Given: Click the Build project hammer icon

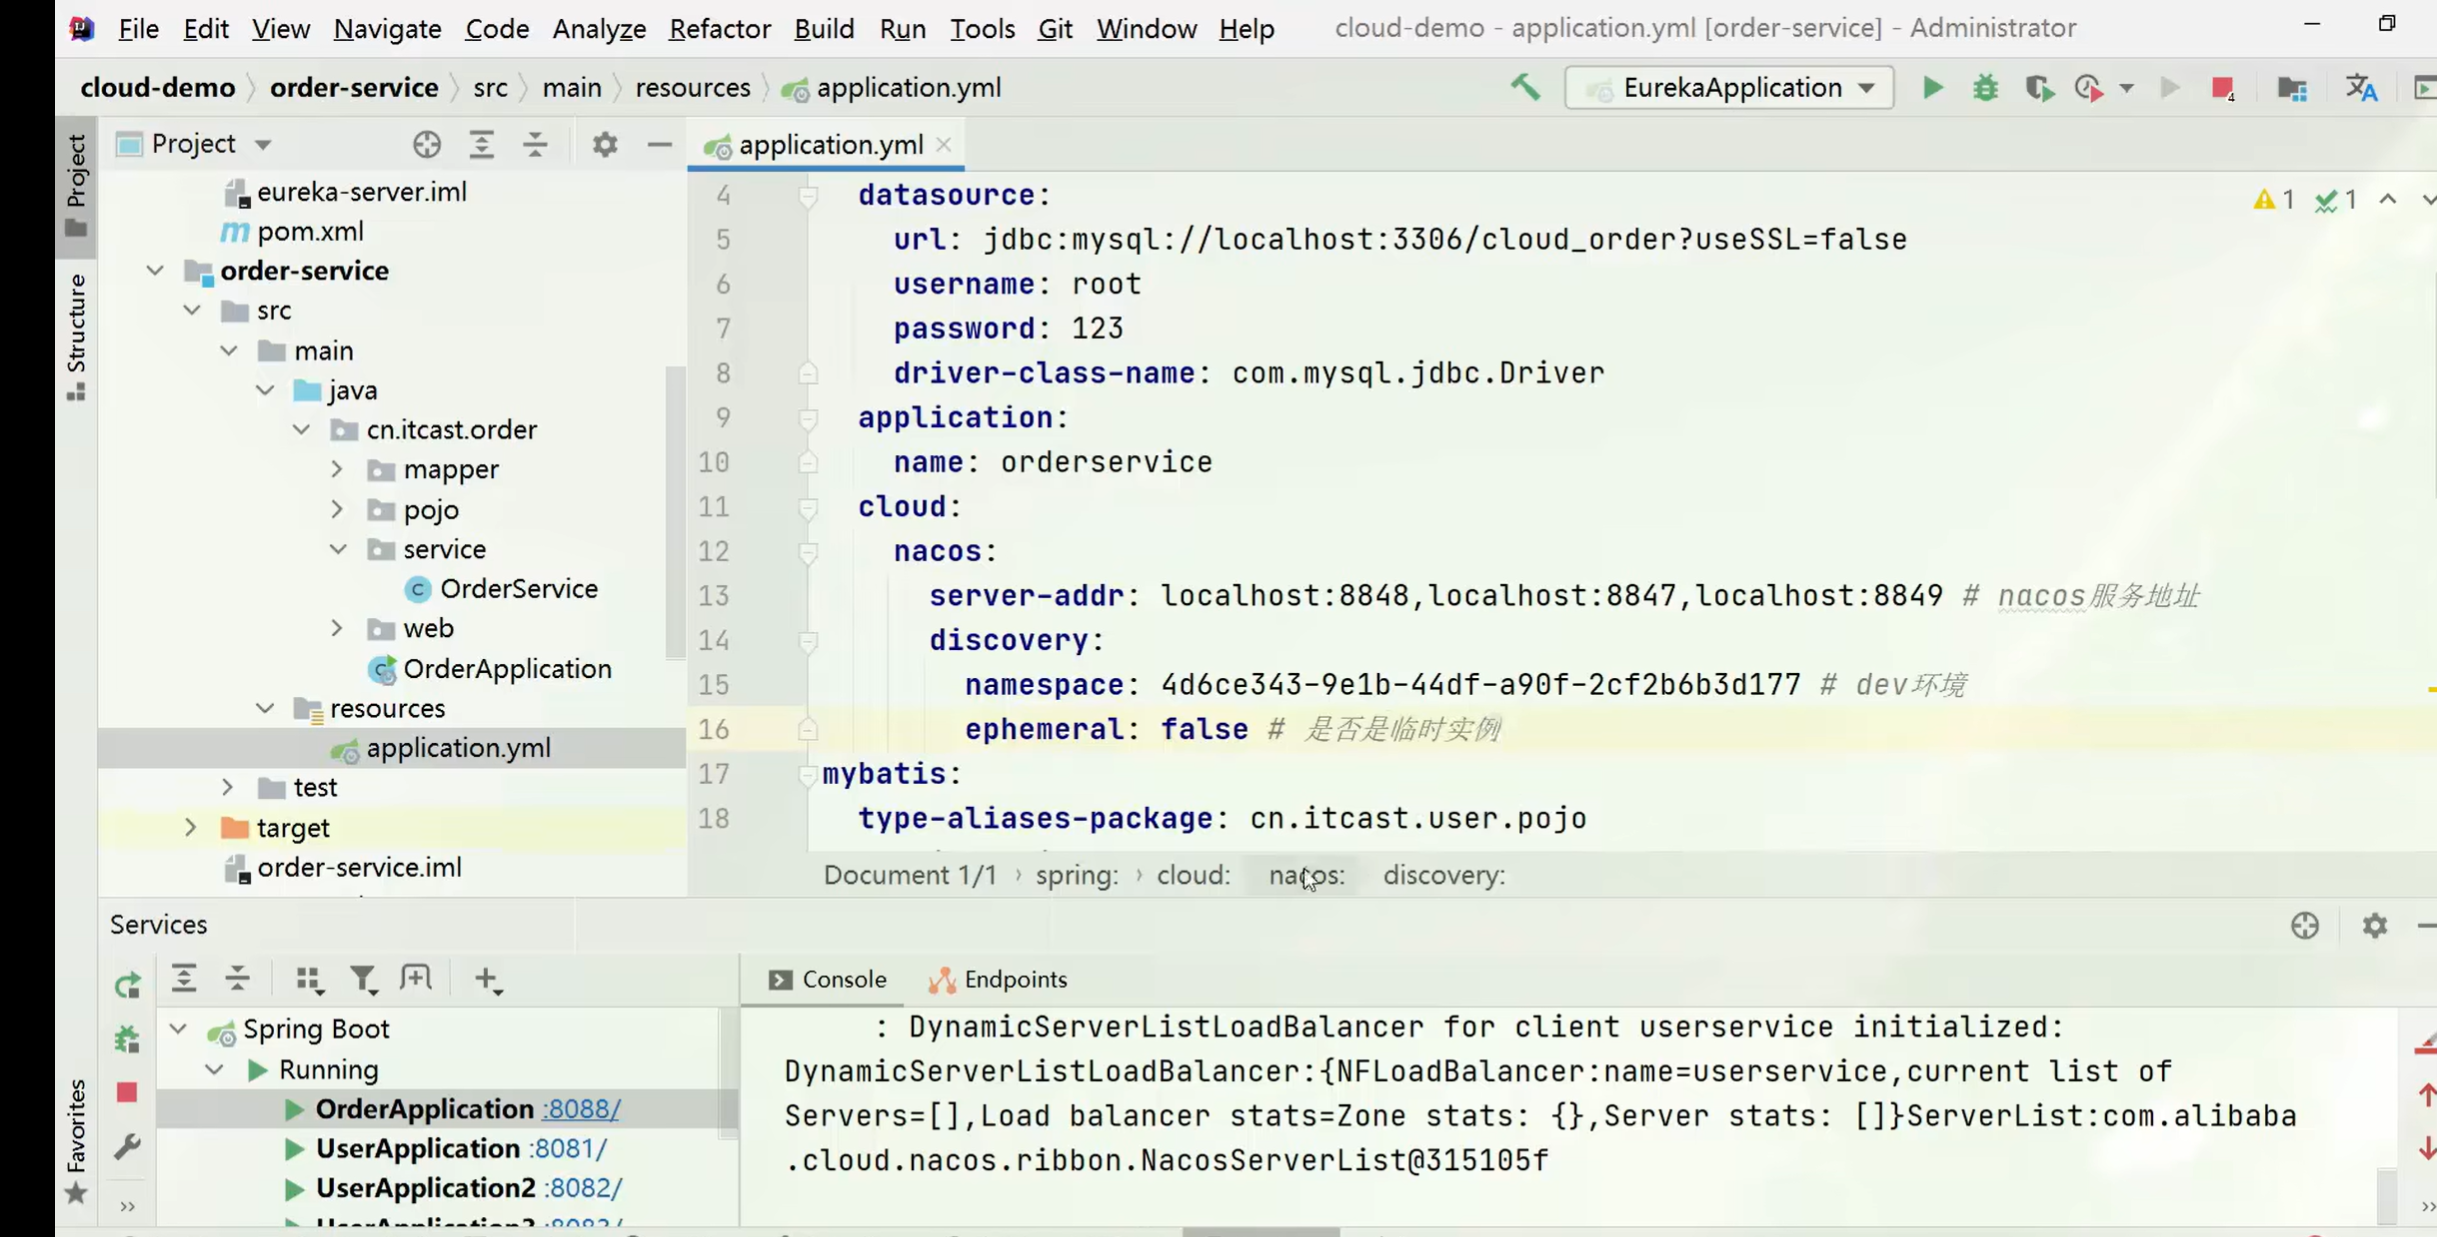Looking at the screenshot, I should pyautogui.click(x=1525, y=88).
